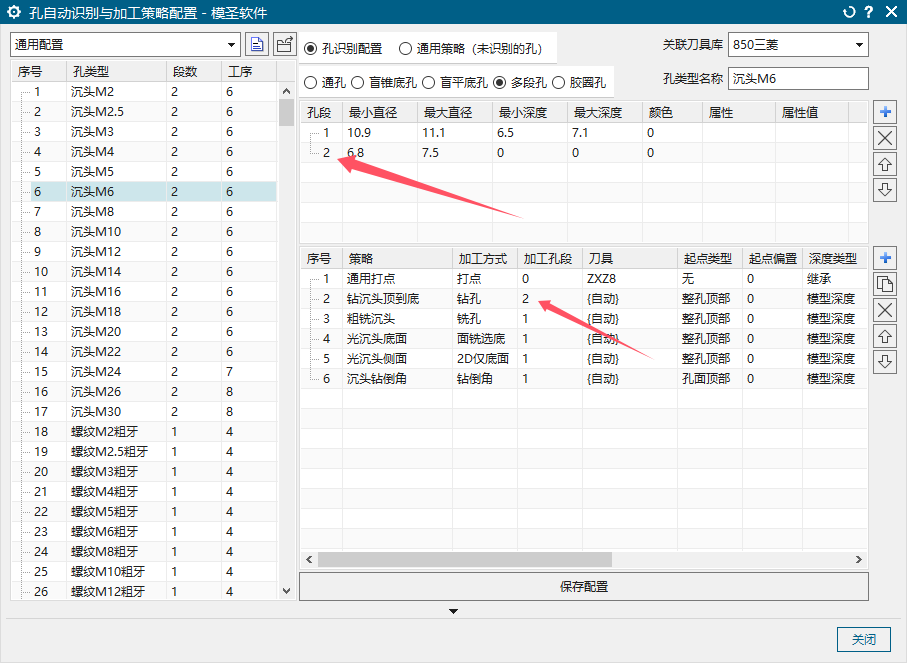Screen dimensions: 907x663
Task: Click hole list scrollbar up arrow
Action: coord(286,91)
